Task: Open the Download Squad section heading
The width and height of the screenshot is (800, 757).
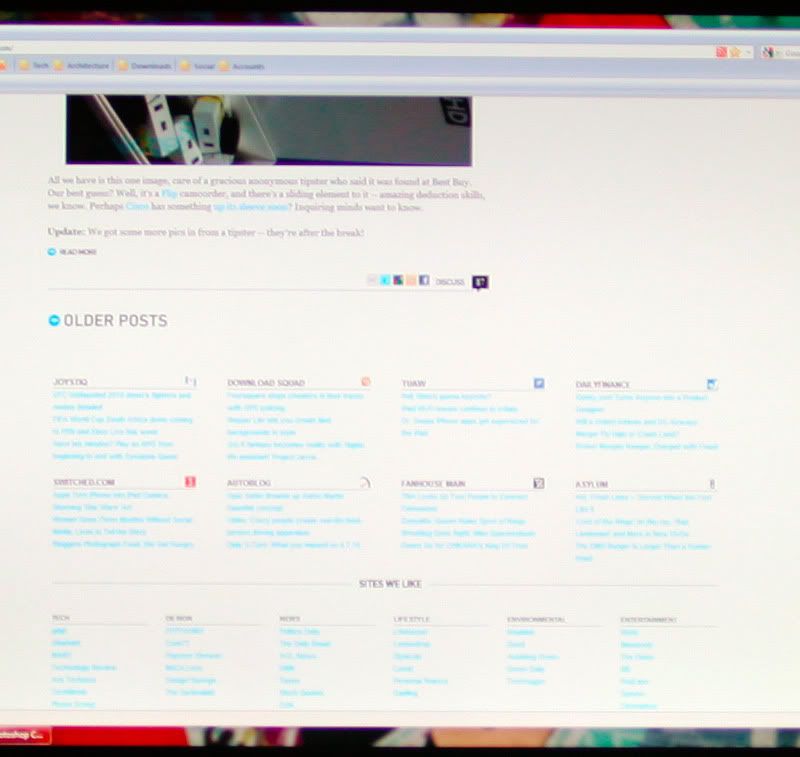Action: (266, 383)
